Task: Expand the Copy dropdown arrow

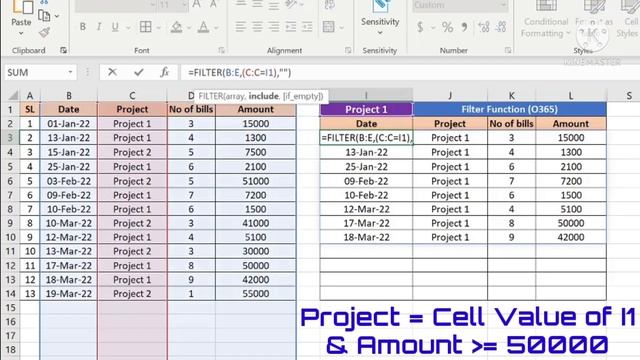Action: [x=57, y=16]
